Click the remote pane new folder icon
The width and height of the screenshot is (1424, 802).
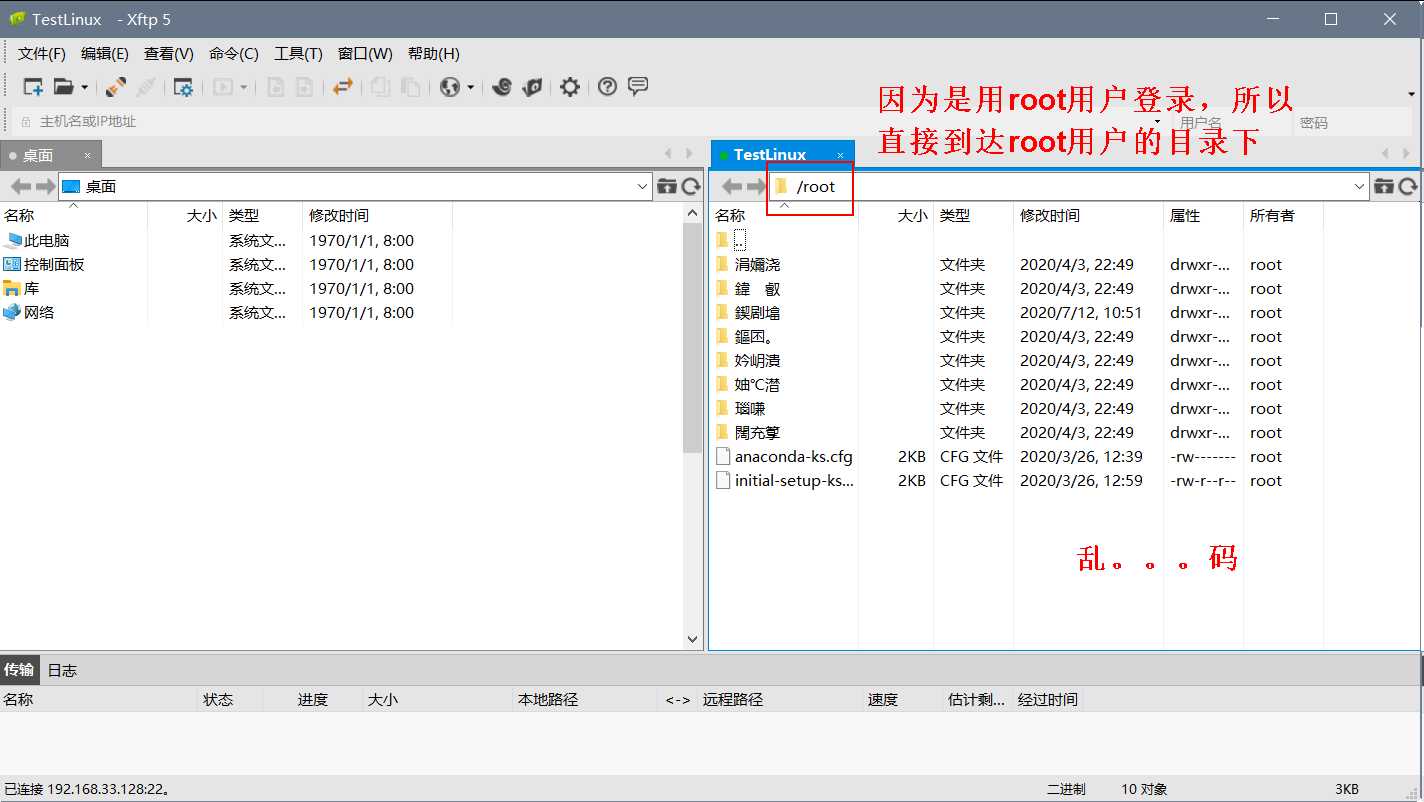(x=1384, y=186)
